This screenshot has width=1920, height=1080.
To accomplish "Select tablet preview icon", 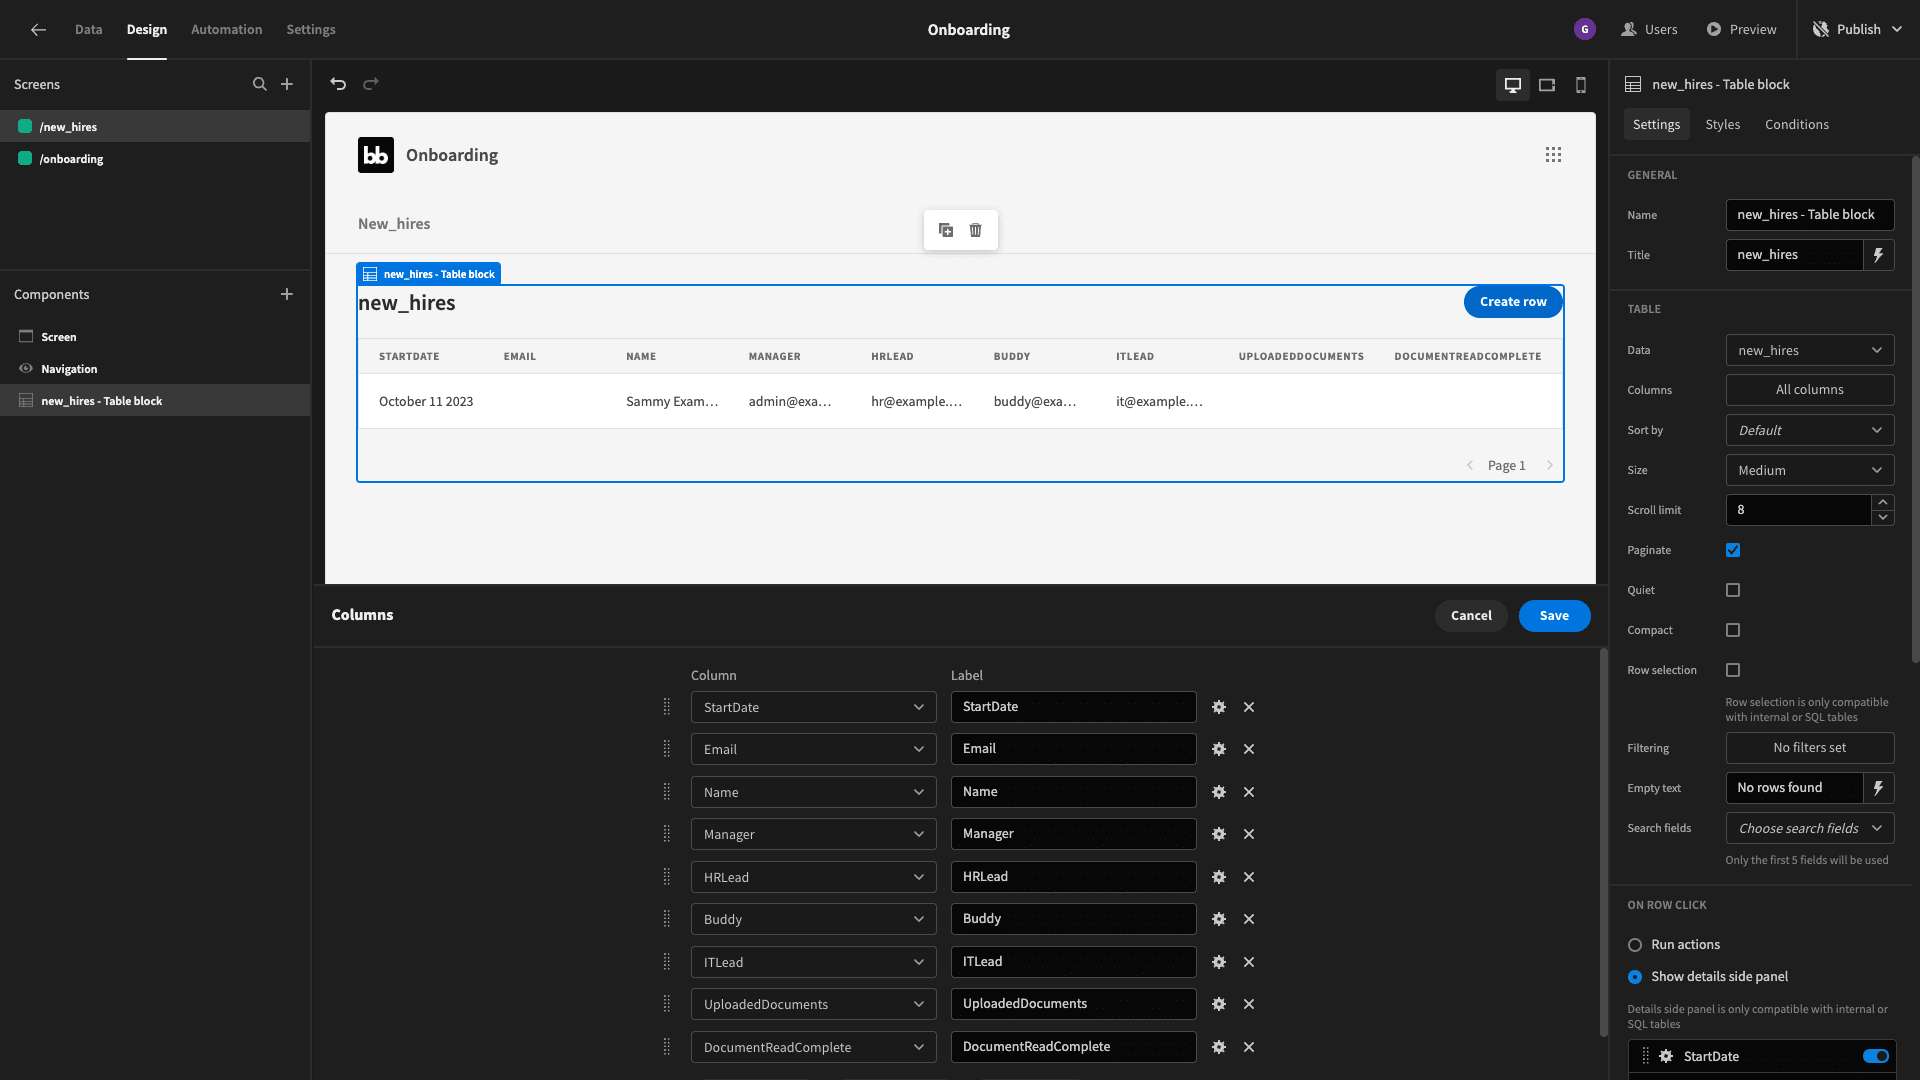I will click(x=1547, y=85).
